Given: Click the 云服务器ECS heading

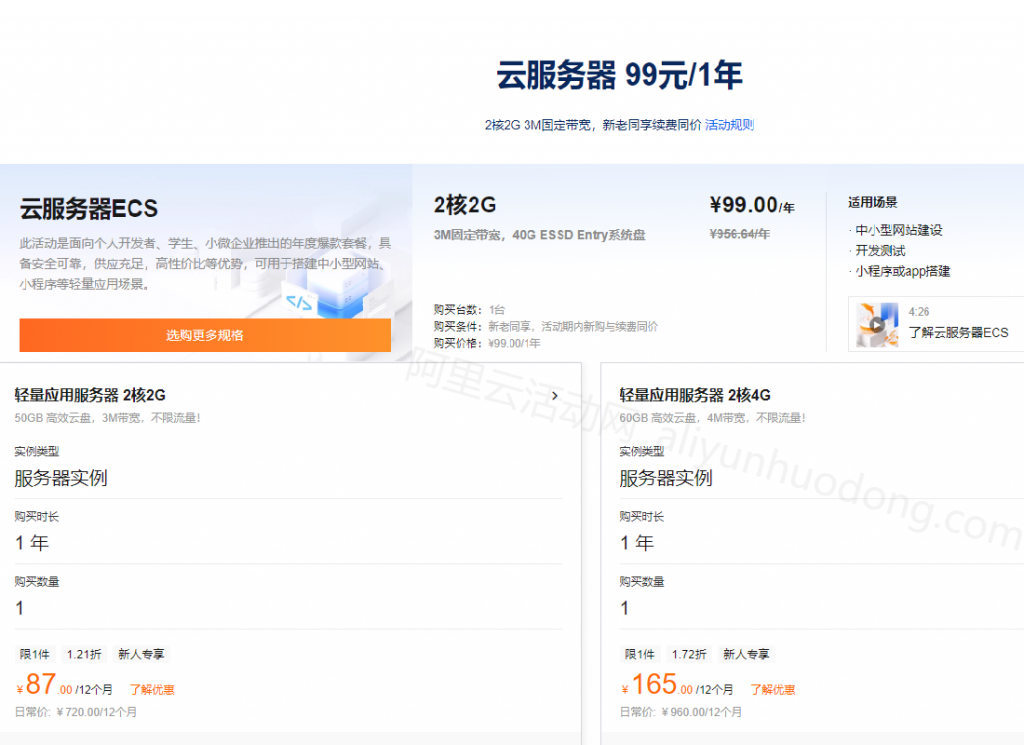Looking at the screenshot, I should point(89,209).
